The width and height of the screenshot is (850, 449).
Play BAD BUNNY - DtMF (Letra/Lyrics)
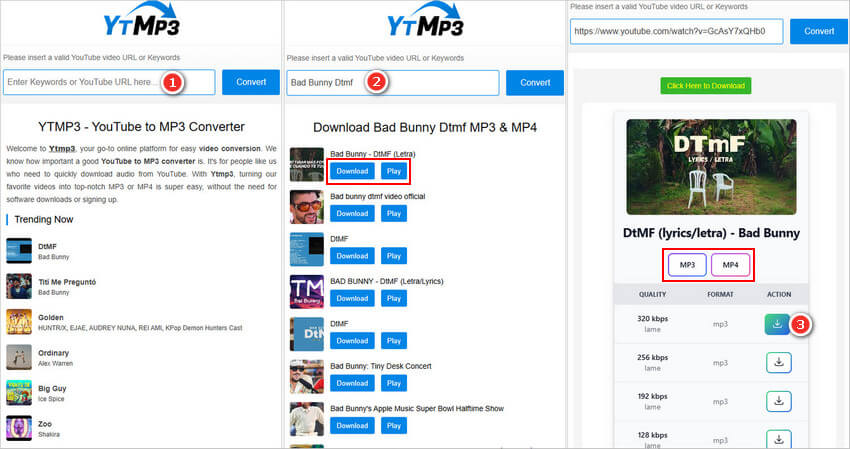[394, 298]
